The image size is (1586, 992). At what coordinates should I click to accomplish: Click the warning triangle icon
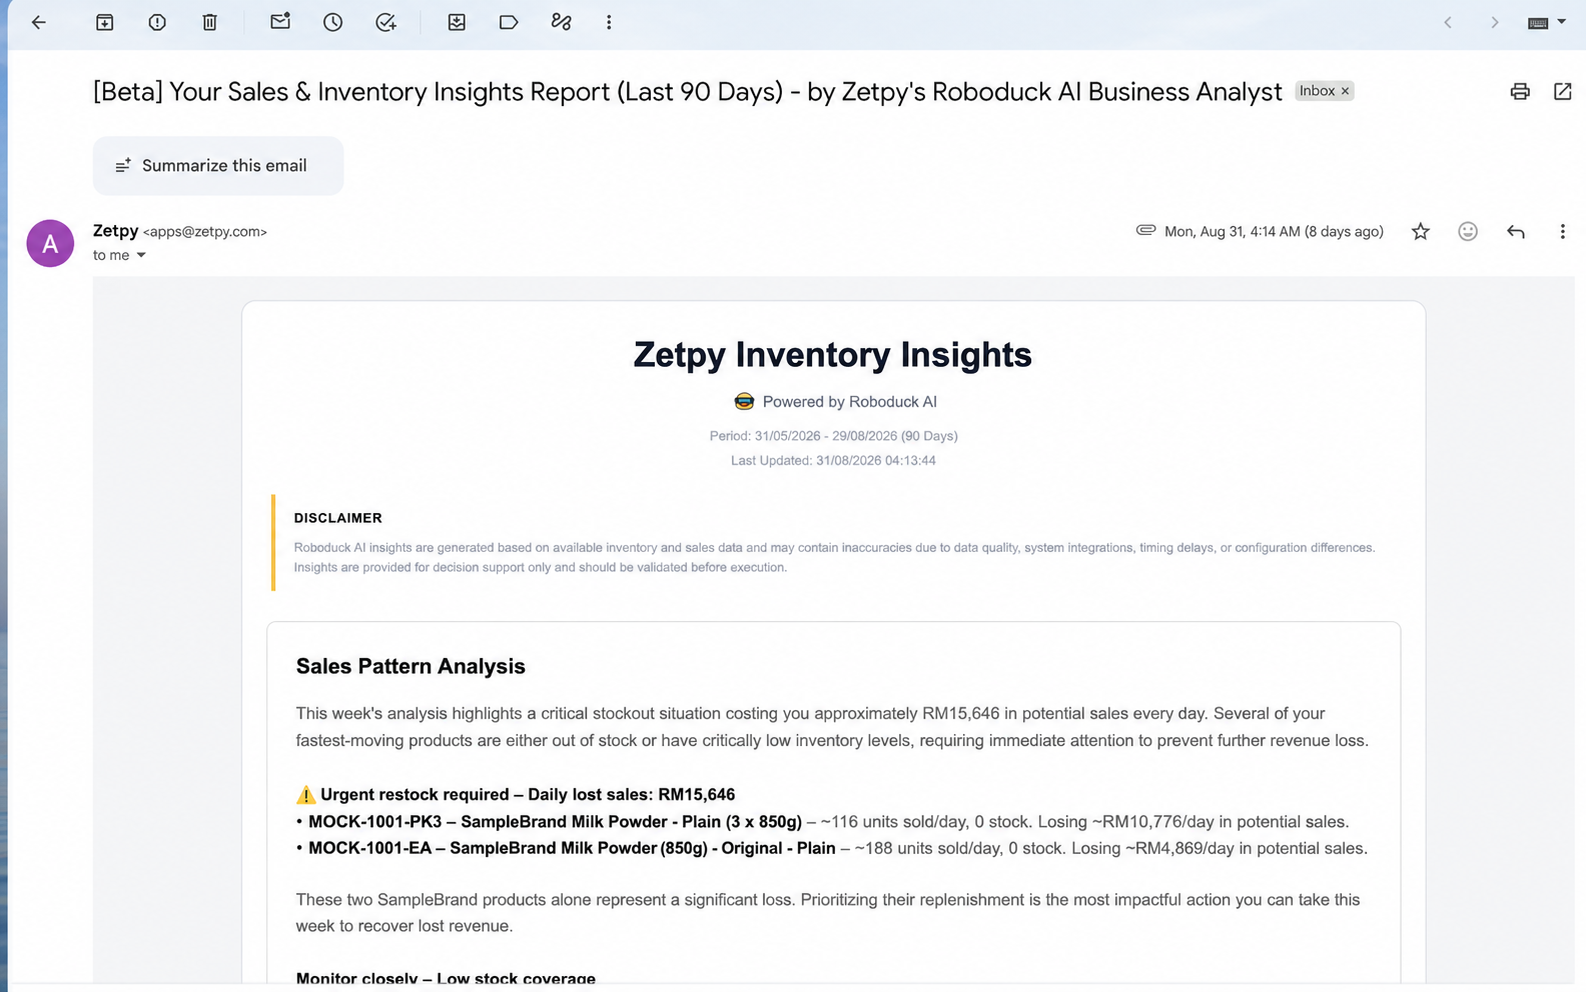tap(306, 795)
